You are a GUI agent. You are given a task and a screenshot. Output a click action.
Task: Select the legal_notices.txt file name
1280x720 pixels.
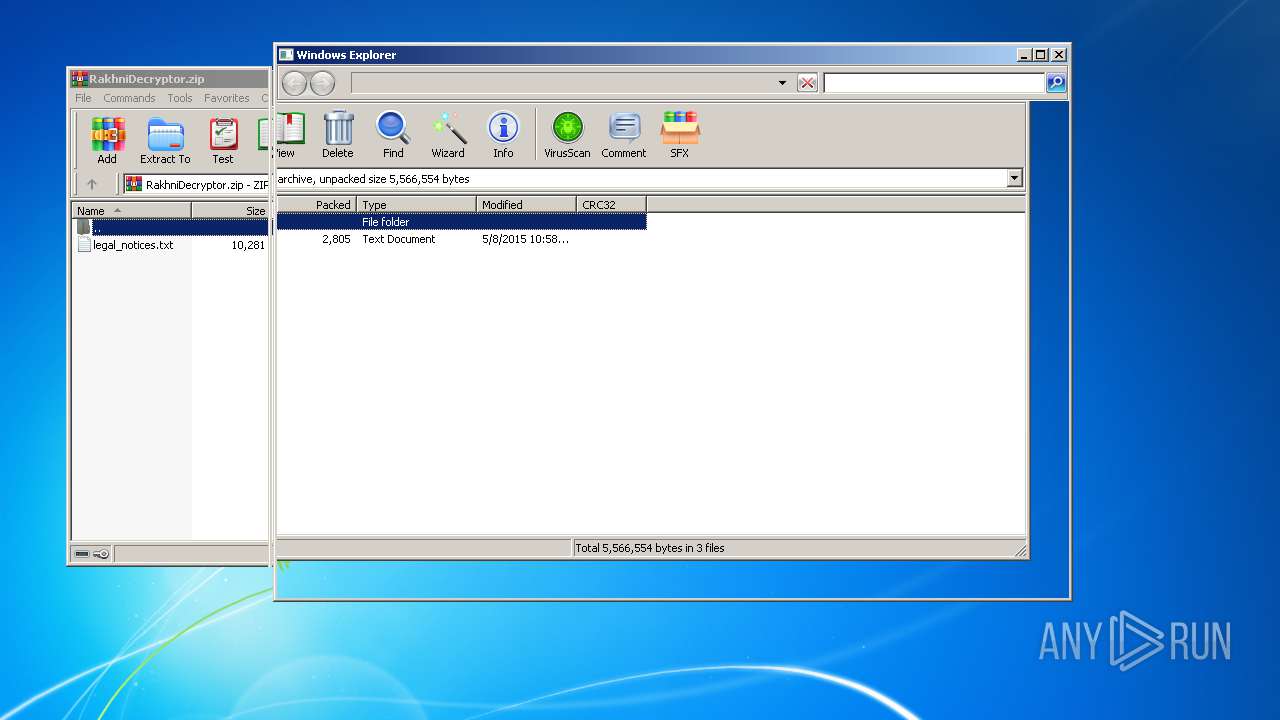tap(133, 245)
